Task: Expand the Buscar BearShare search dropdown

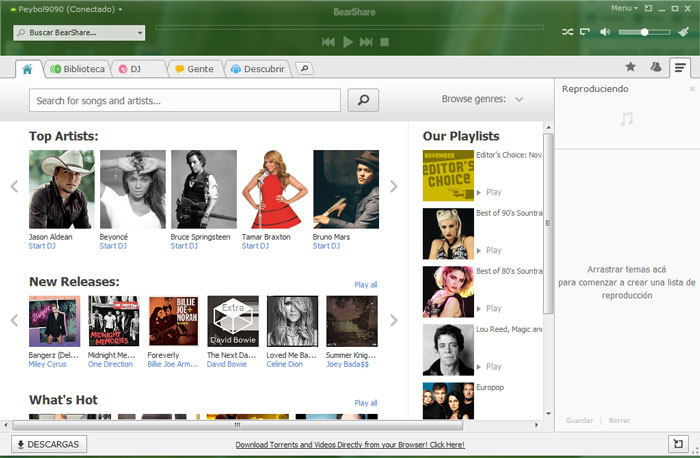Action: pos(140,33)
